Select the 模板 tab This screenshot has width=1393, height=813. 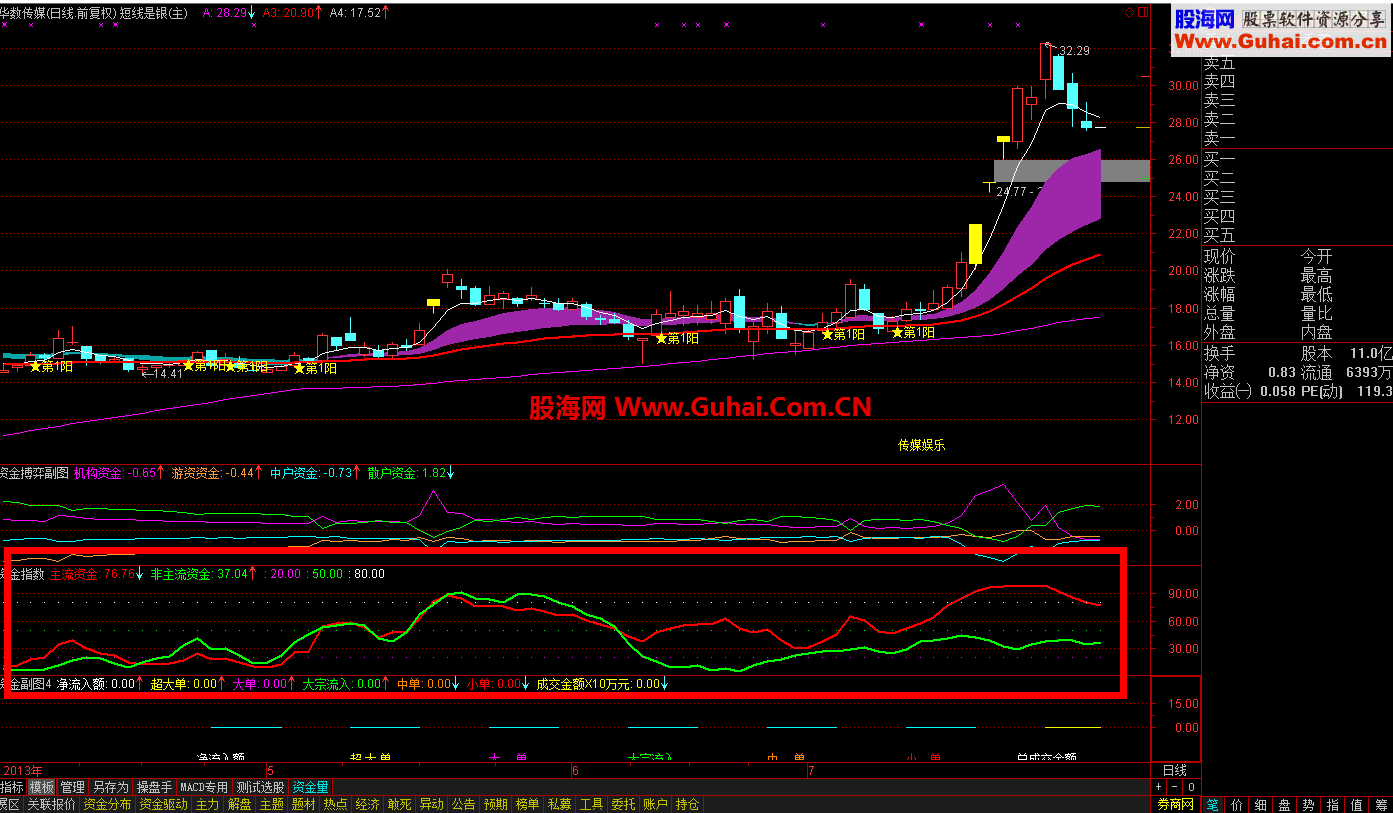tap(42, 788)
